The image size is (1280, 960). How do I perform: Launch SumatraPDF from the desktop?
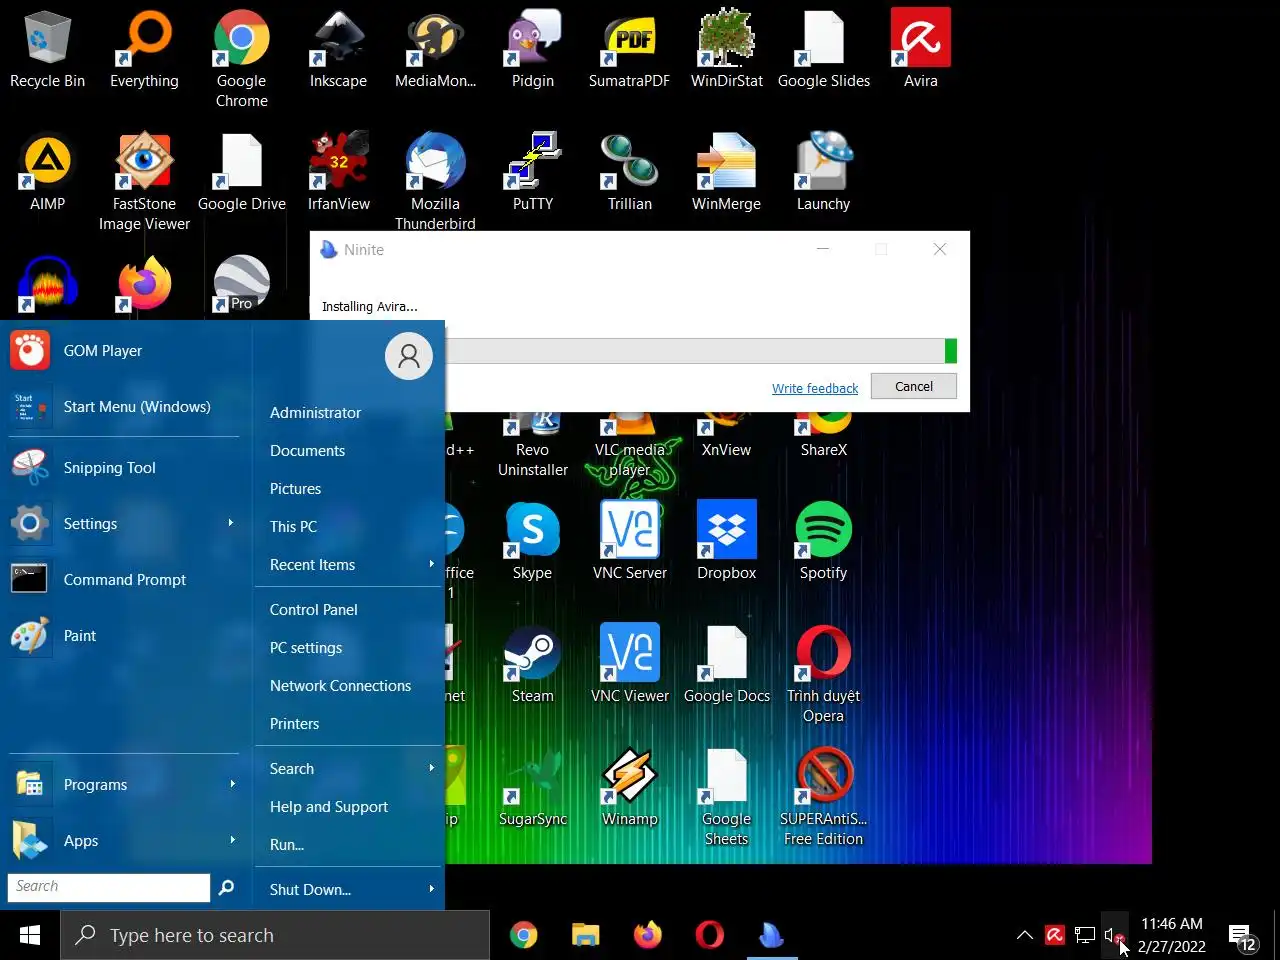(x=629, y=50)
